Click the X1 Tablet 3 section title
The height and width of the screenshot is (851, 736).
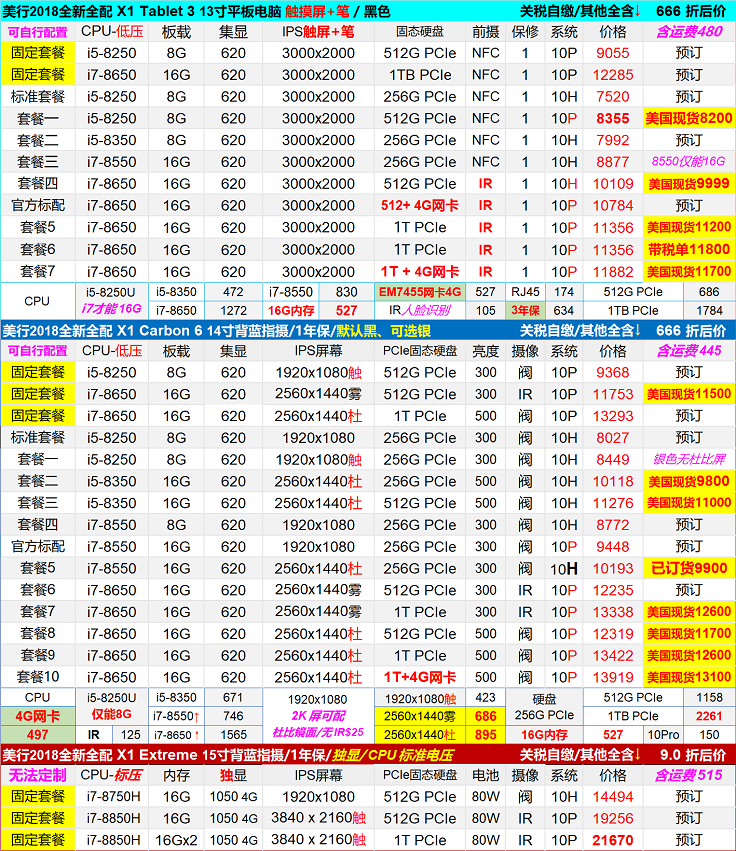pyautogui.click(x=196, y=11)
